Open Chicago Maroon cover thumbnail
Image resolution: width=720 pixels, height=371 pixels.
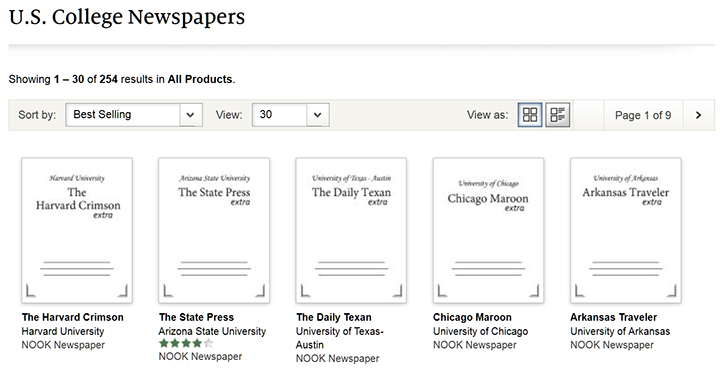point(489,230)
